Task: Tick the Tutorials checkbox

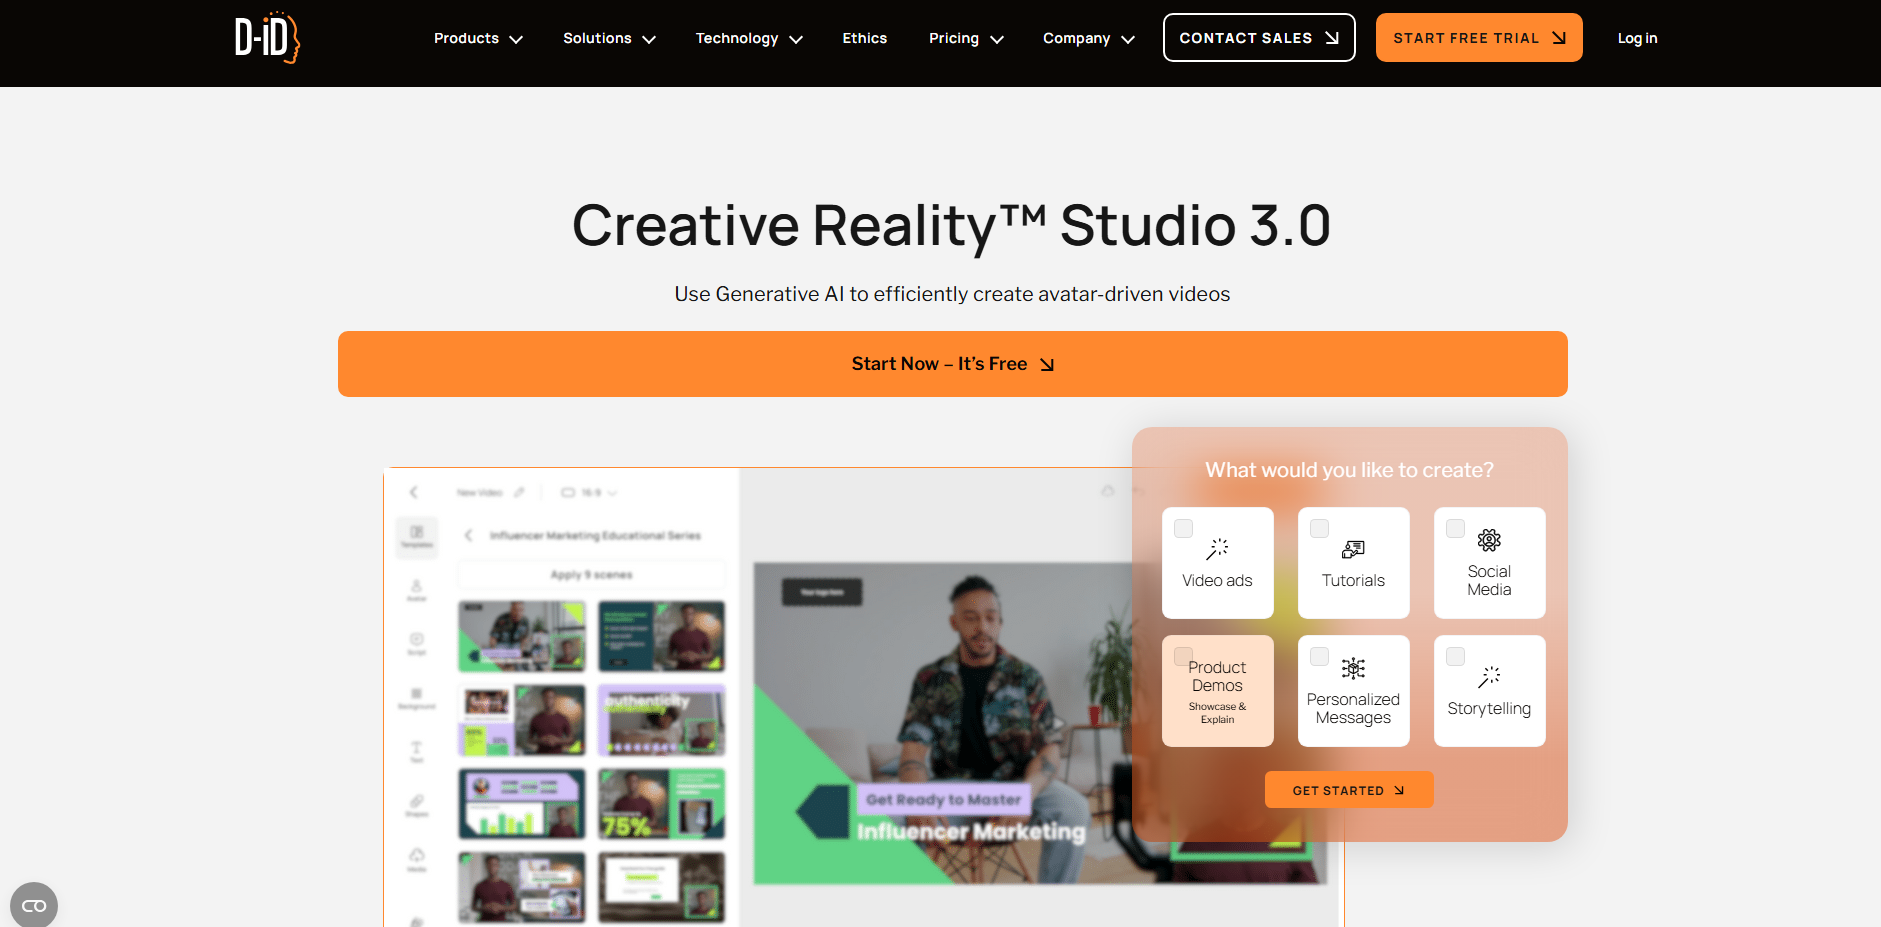Action: click(1319, 528)
